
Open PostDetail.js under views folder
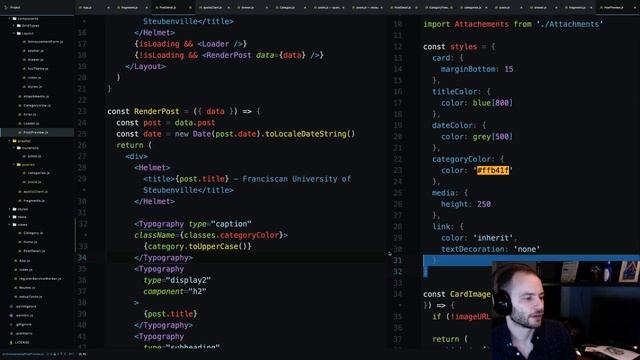pyautogui.click(x=34, y=251)
